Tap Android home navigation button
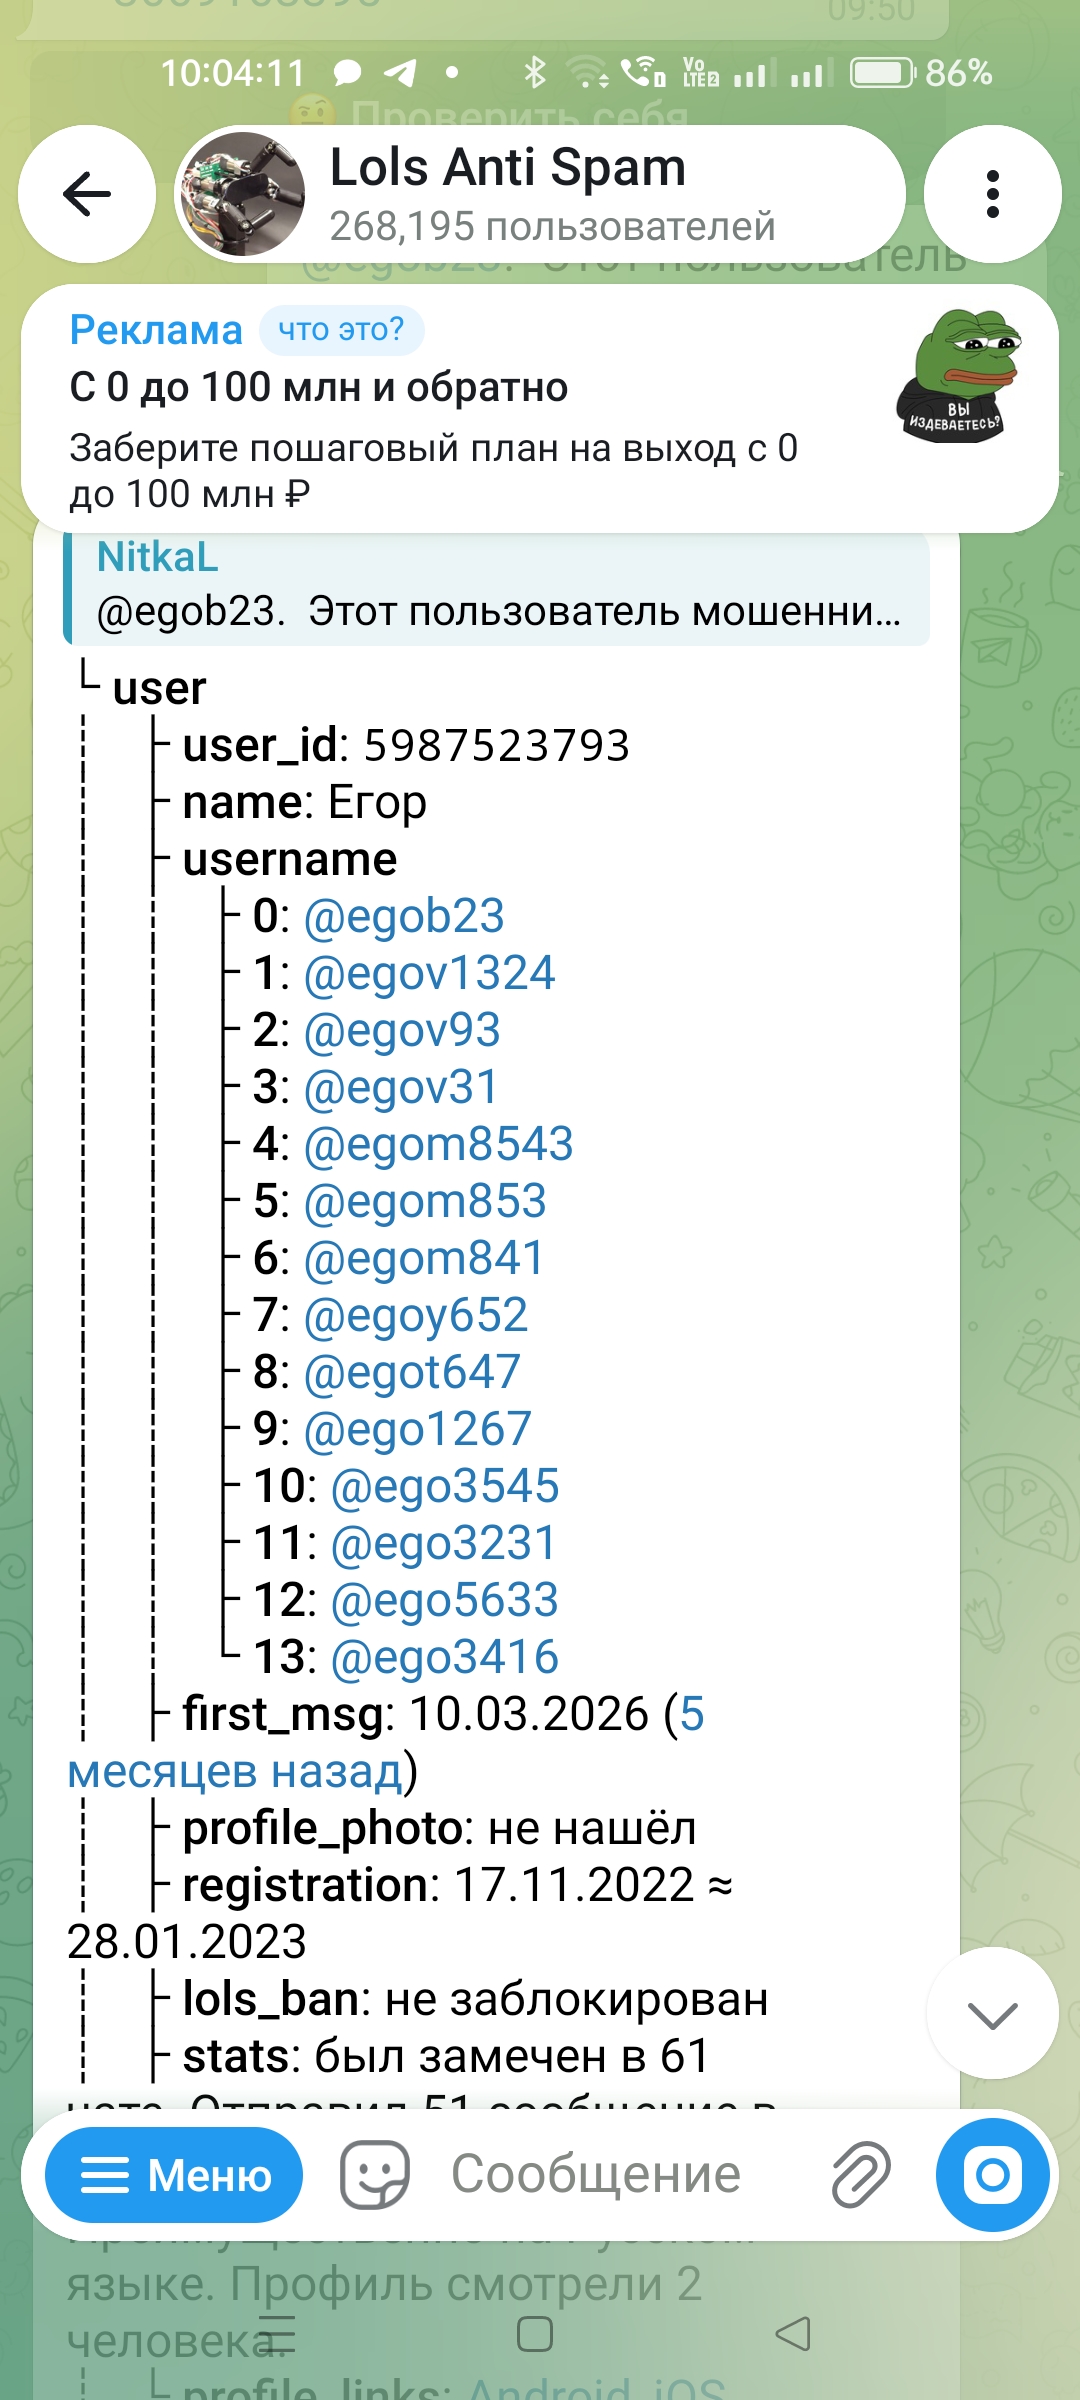The image size is (1080, 2400). (x=535, y=2335)
